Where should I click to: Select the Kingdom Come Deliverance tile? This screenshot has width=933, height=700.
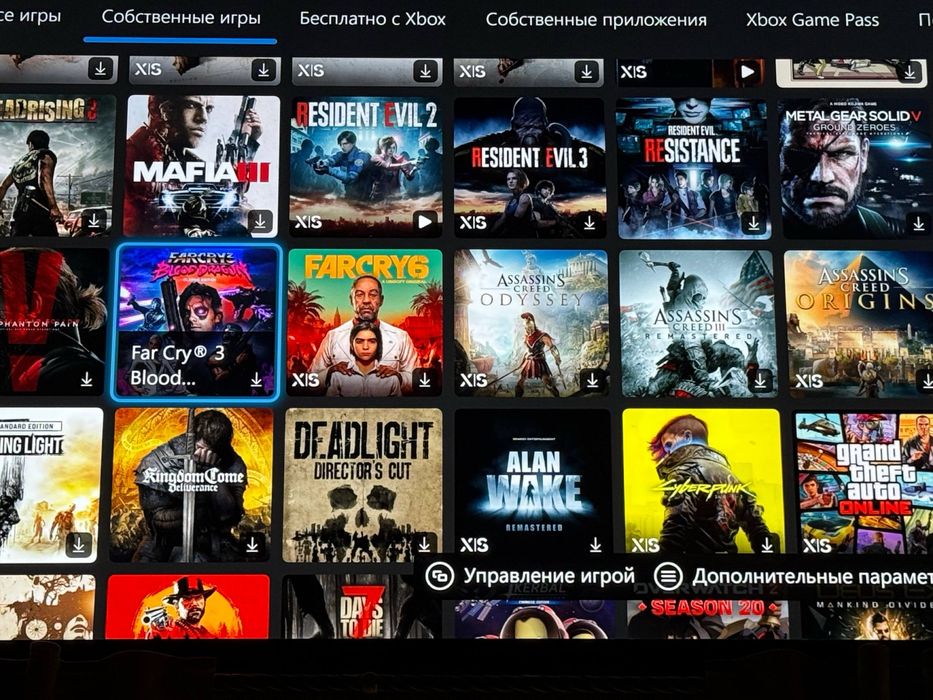coord(192,485)
